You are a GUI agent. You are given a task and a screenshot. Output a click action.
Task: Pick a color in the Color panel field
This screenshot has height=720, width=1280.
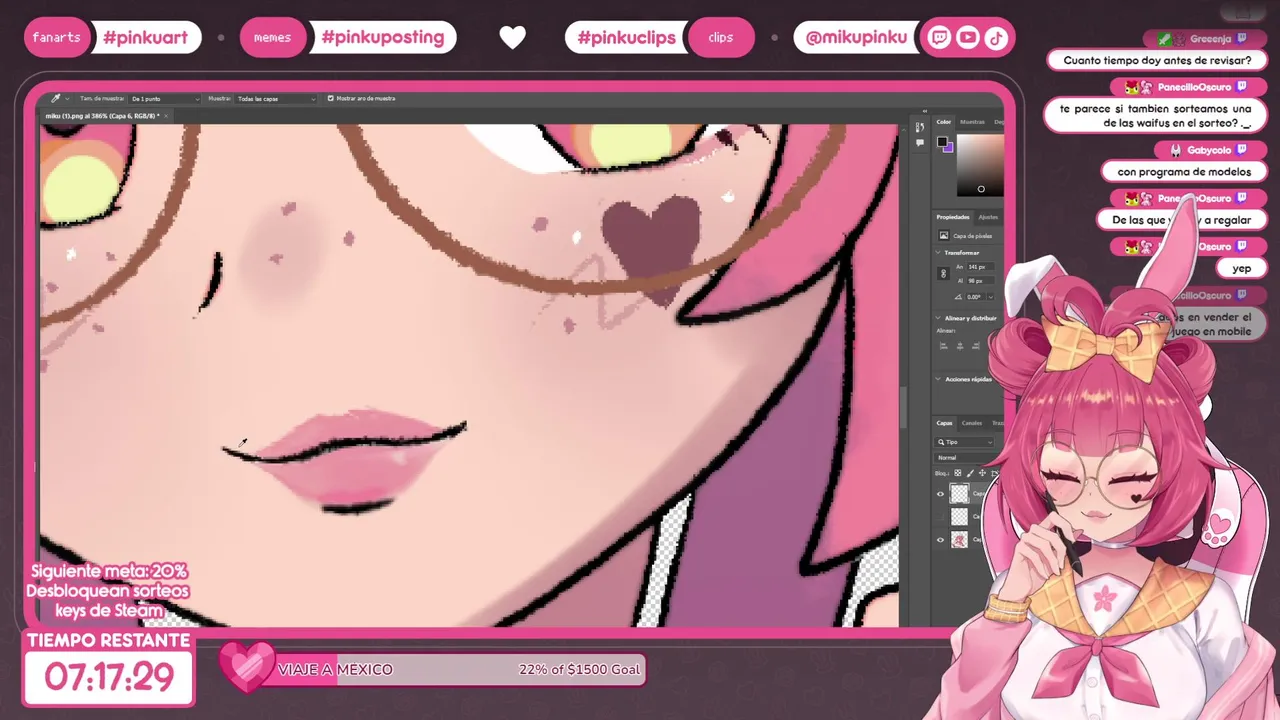coord(981,165)
